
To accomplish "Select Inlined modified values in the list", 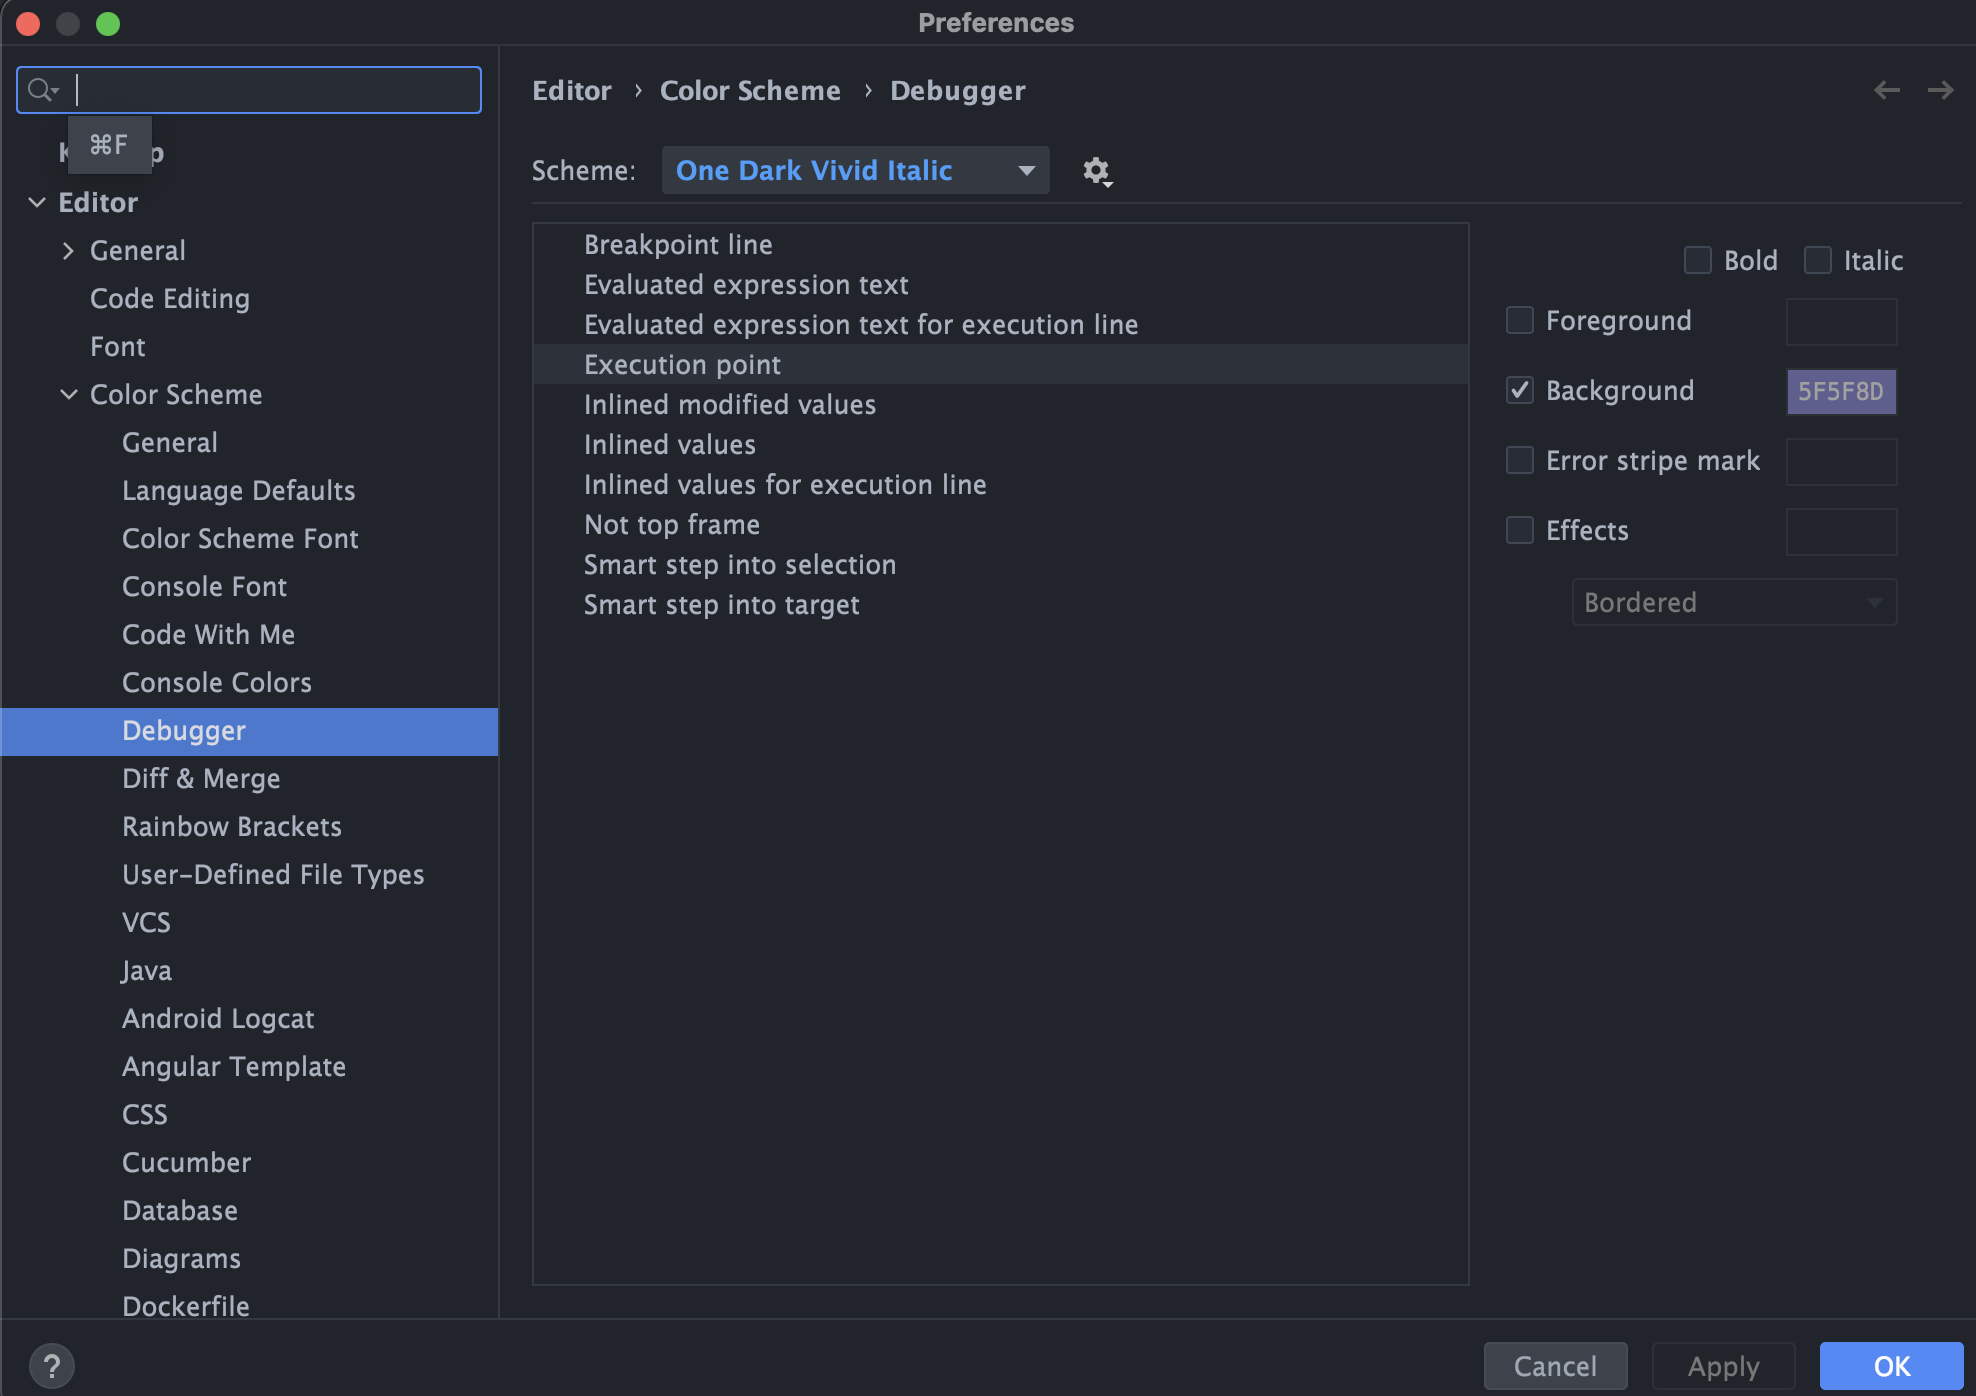I will point(729,404).
